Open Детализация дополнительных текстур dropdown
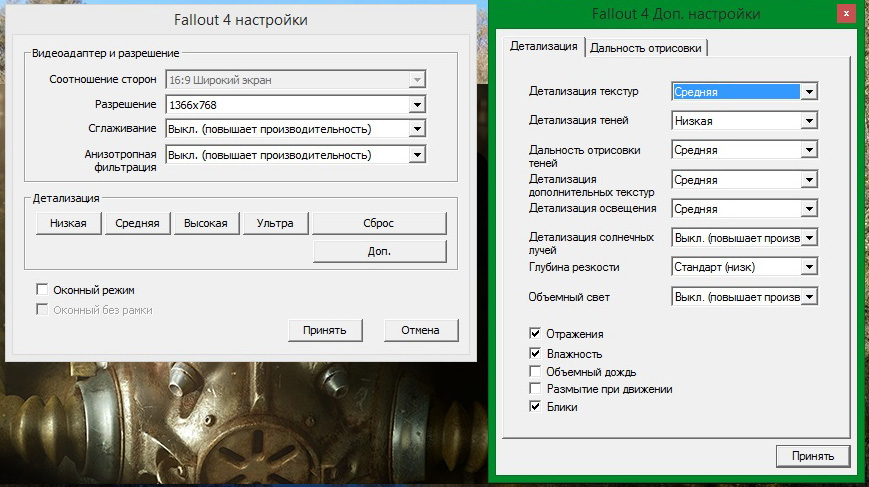The image size is (869, 487). (x=744, y=180)
